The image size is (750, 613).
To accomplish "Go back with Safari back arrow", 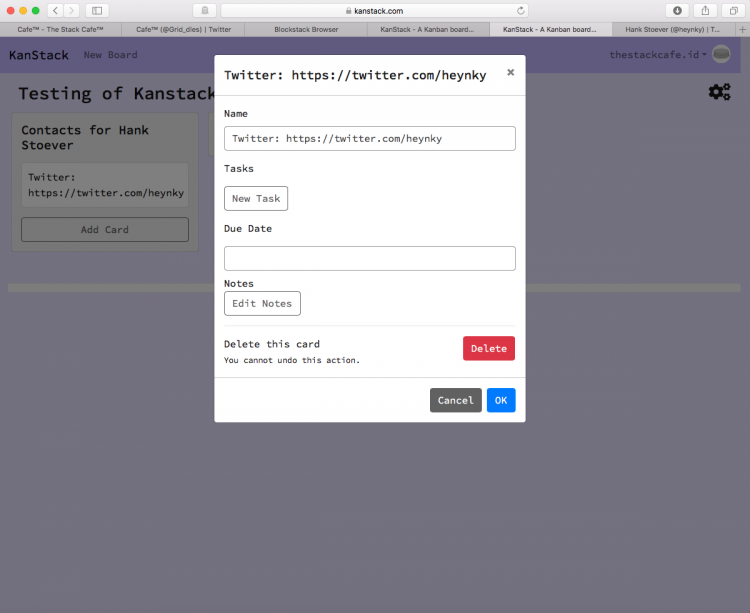I will (x=55, y=11).
